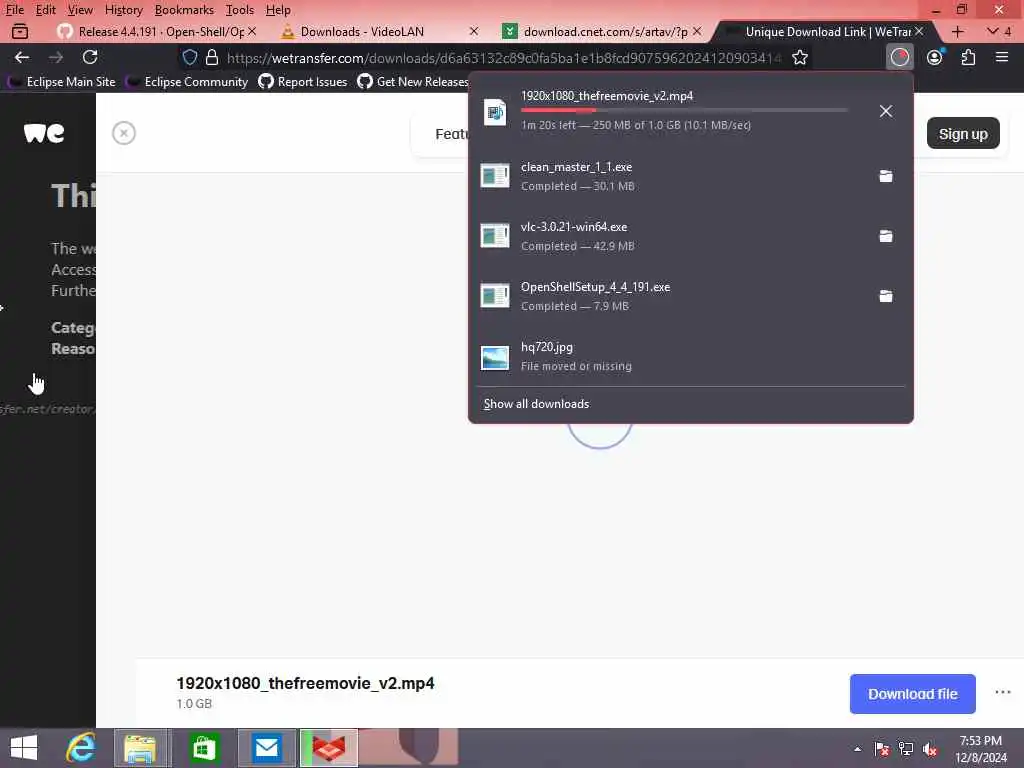Bookmark this page with the star

click(x=800, y=57)
